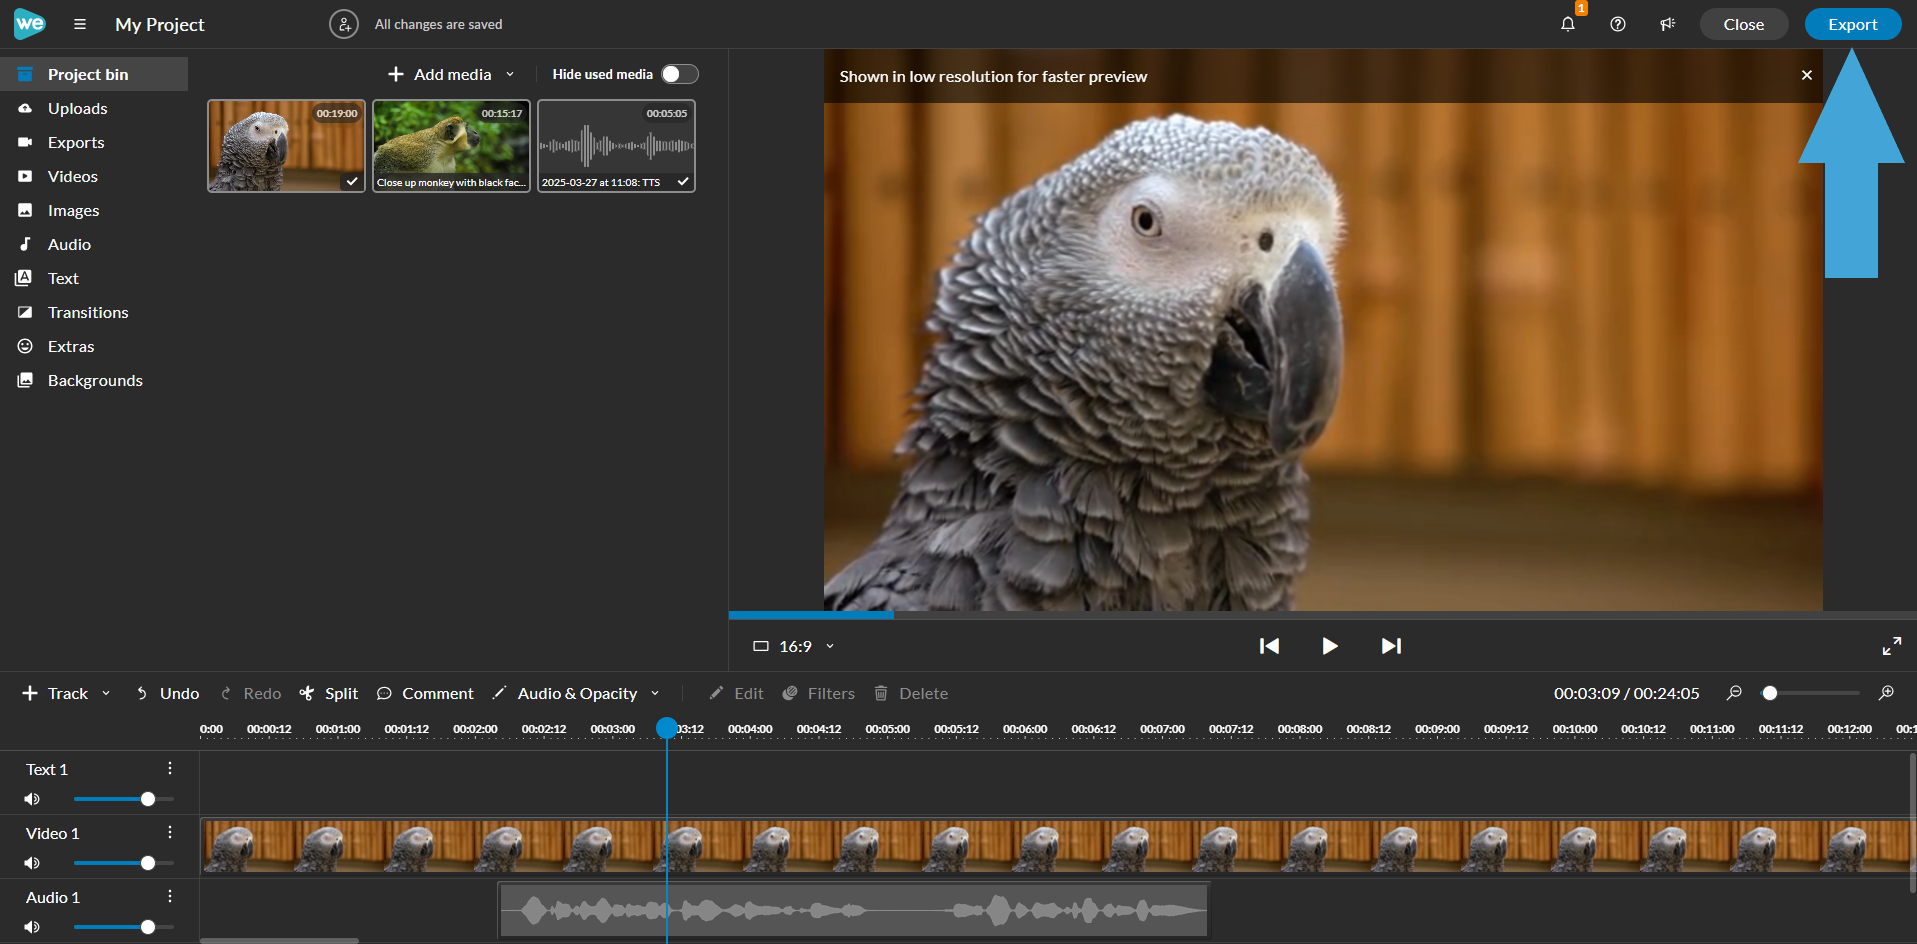The height and width of the screenshot is (944, 1917).
Task: Open notifications bell
Action: pyautogui.click(x=1568, y=24)
